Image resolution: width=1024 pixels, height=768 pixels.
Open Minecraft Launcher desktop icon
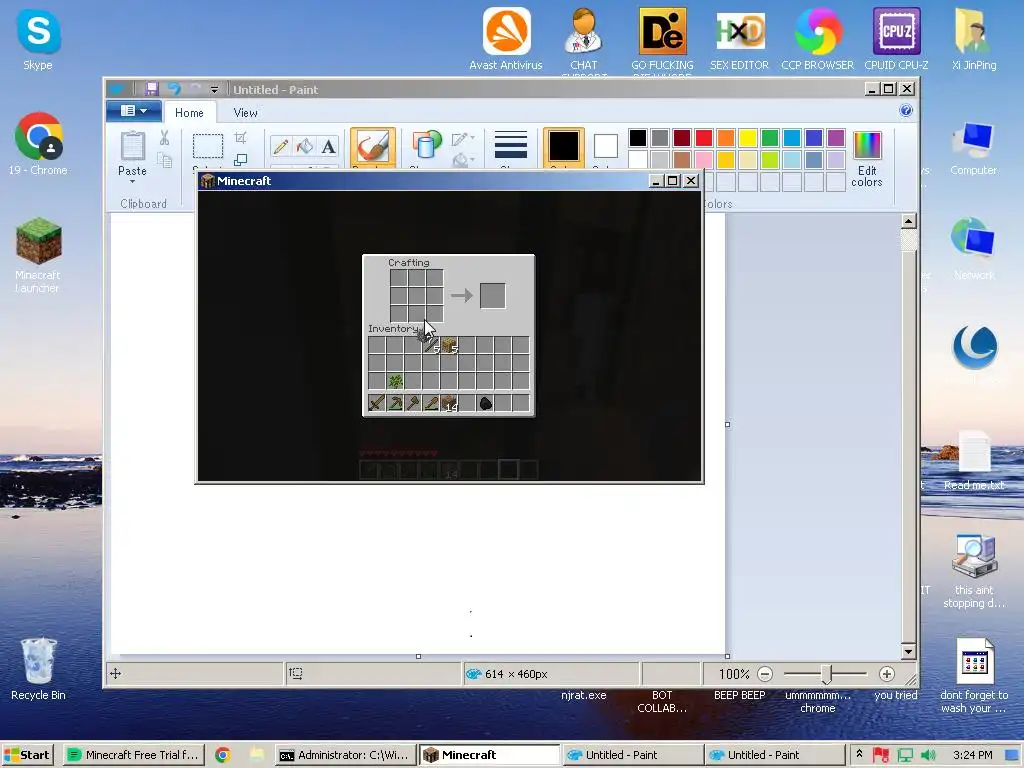point(38,255)
